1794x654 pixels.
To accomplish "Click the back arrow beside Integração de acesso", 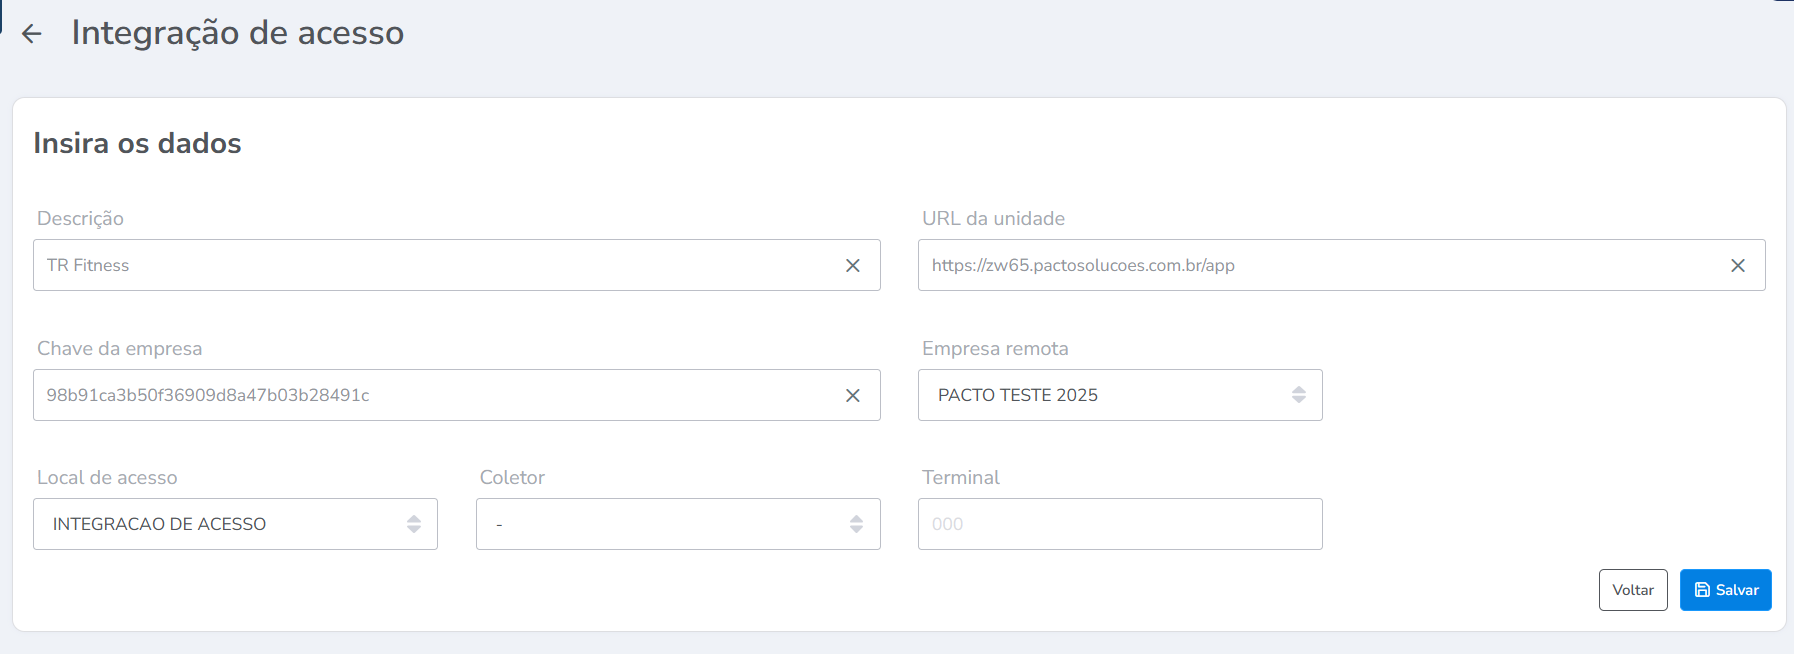I will pos(32,34).
